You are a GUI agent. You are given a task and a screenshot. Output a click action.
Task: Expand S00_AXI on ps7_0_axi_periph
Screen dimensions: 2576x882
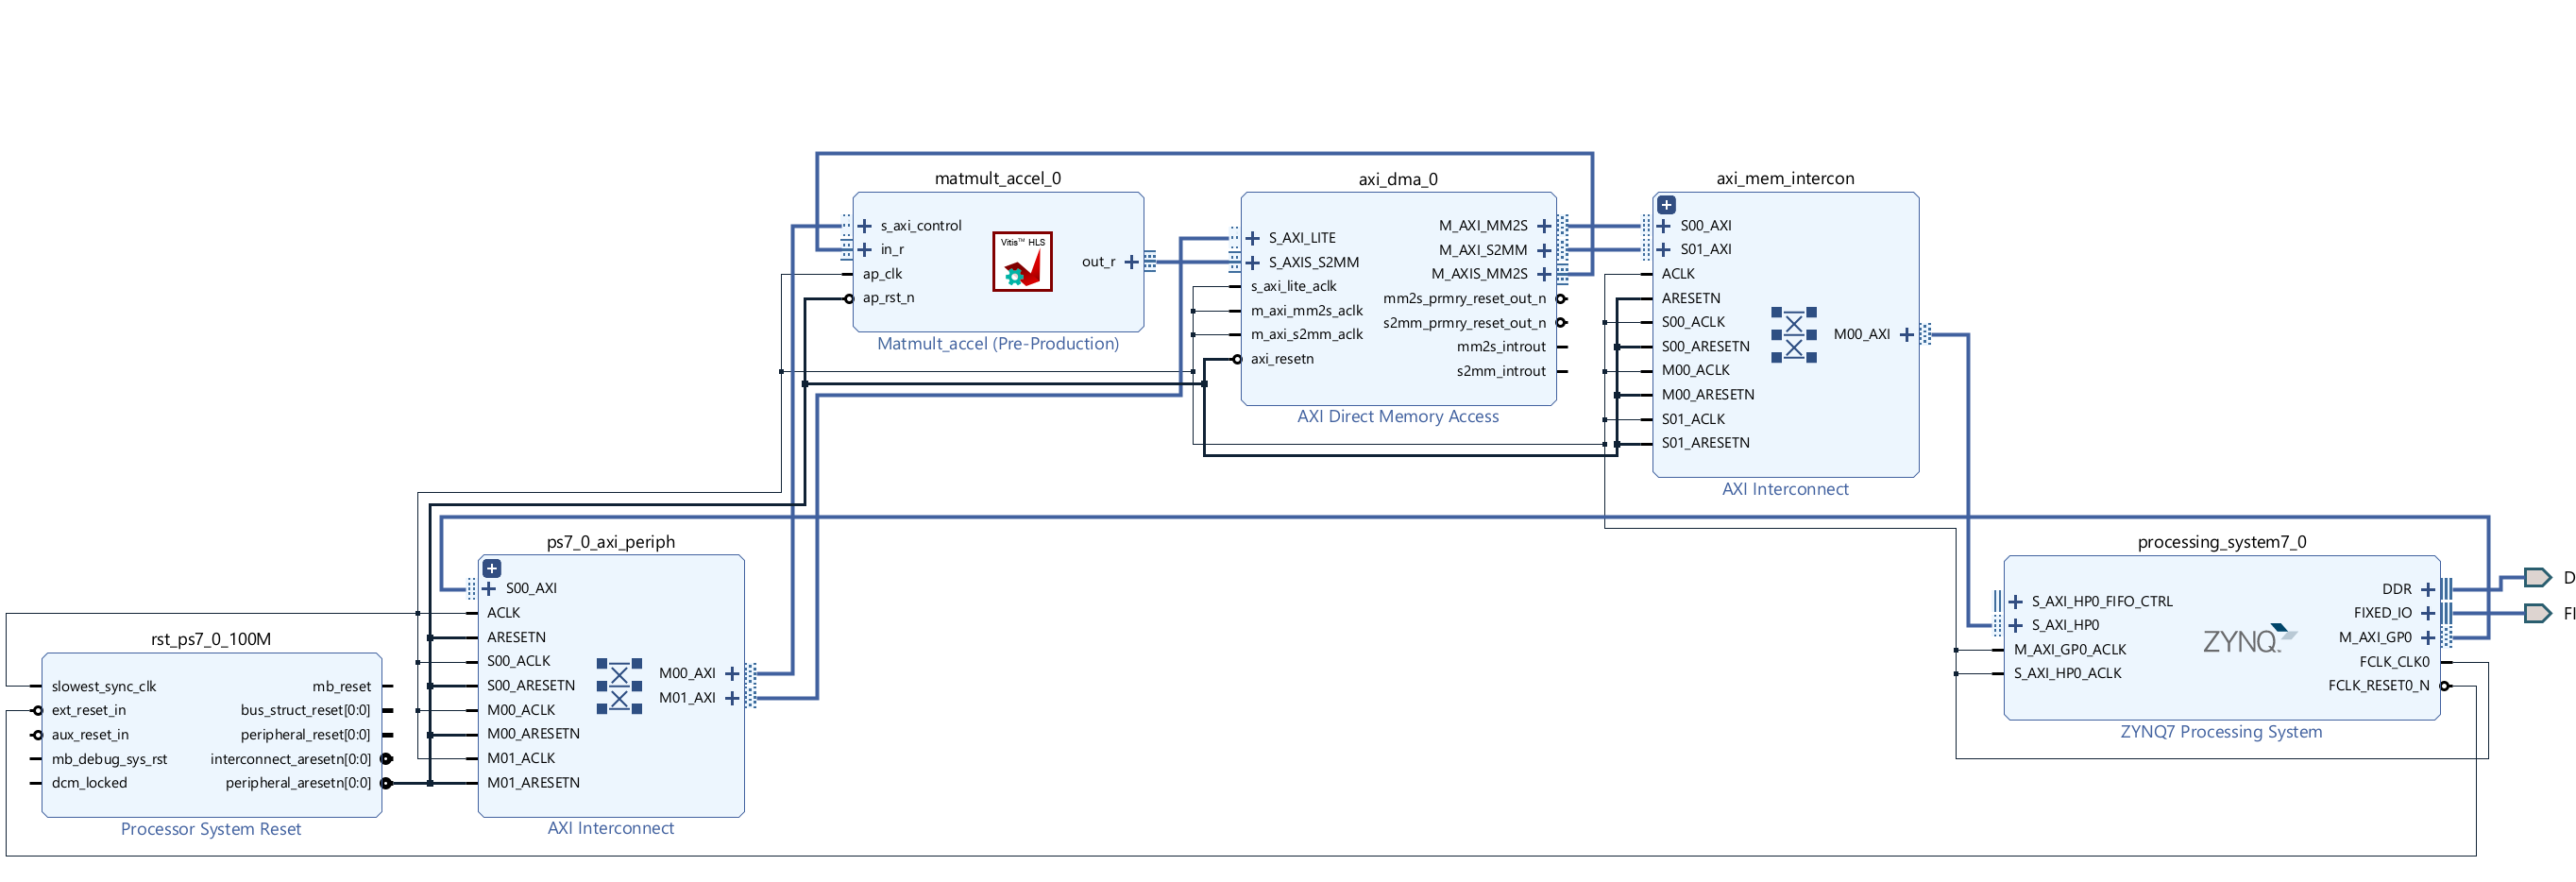pyautogui.click(x=489, y=588)
